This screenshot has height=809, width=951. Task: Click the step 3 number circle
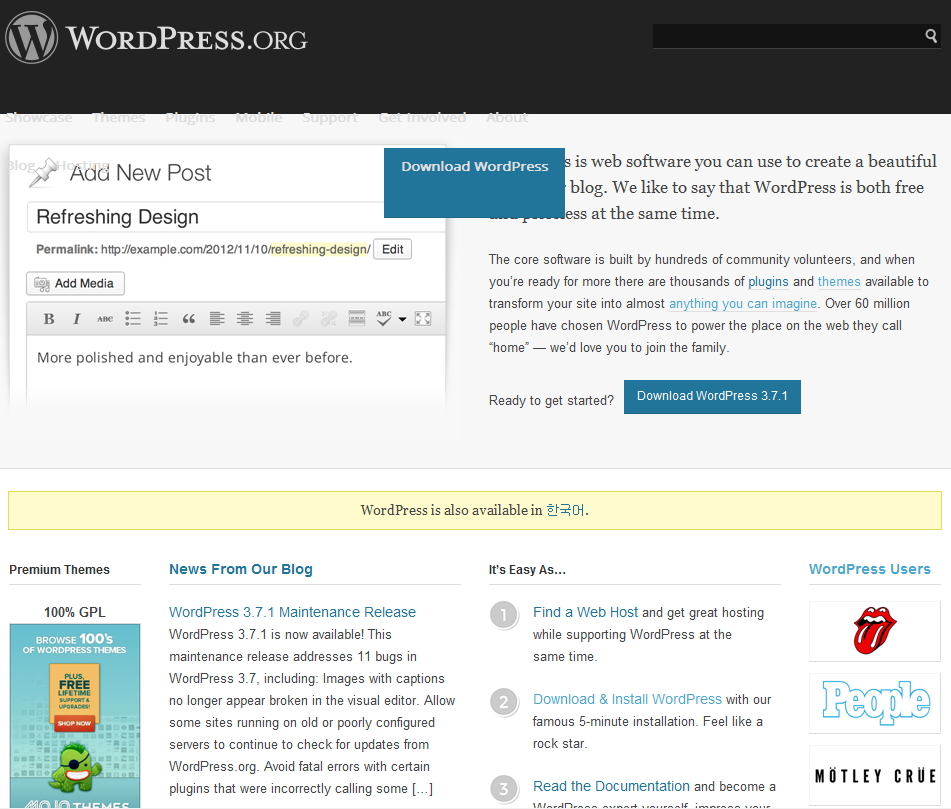(x=503, y=789)
